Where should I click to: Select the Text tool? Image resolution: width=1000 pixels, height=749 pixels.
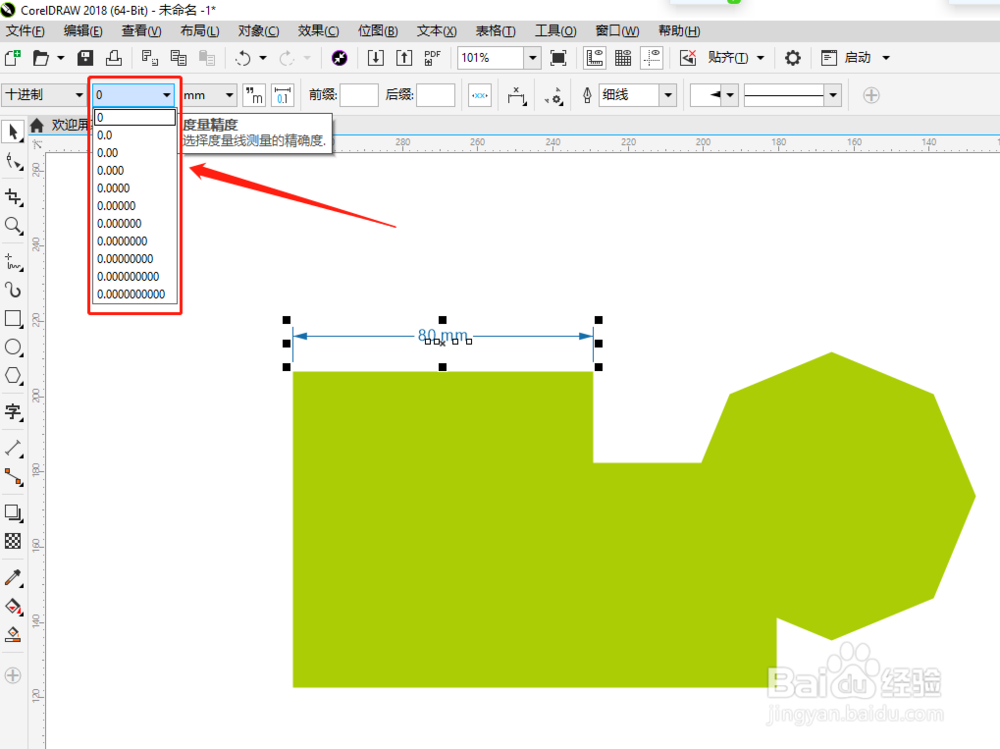coord(13,412)
